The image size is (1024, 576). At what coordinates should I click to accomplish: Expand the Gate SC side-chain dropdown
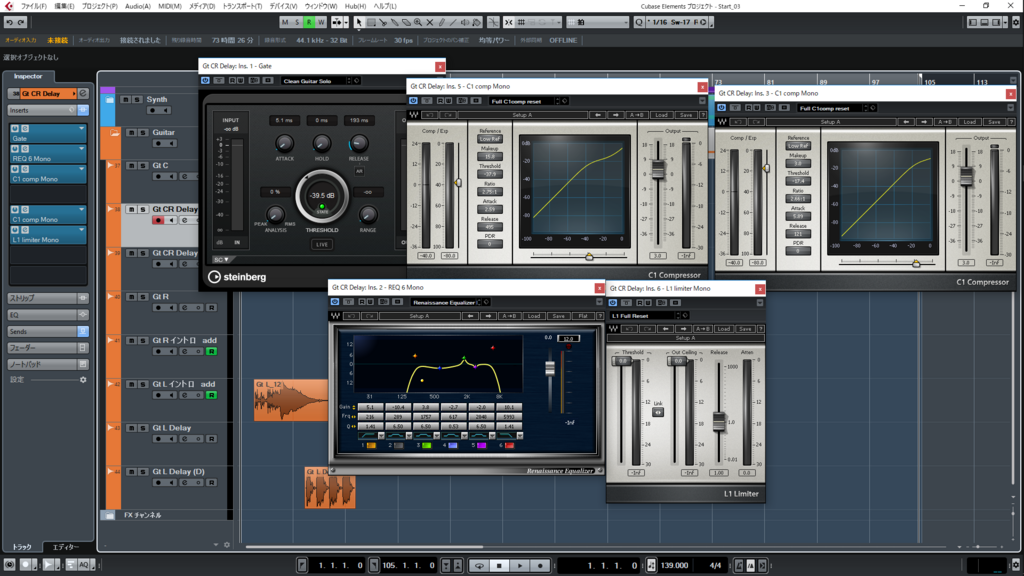click(x=221, y=260)
